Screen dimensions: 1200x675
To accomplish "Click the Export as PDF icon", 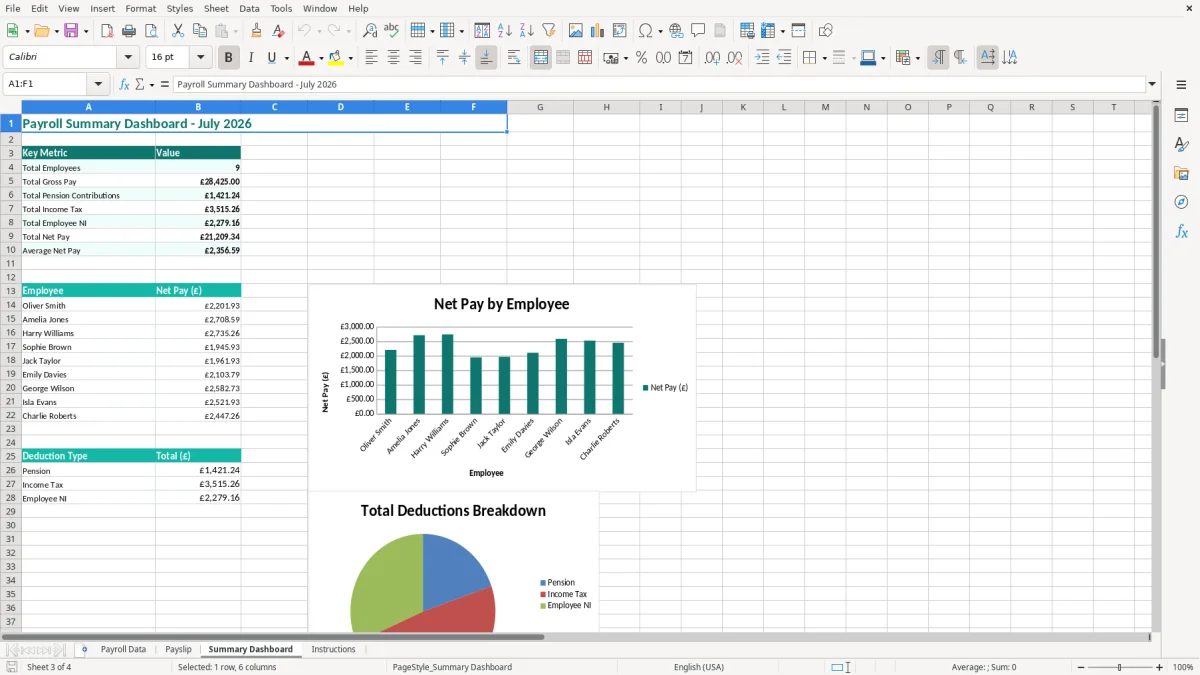I will coord(107,31).
